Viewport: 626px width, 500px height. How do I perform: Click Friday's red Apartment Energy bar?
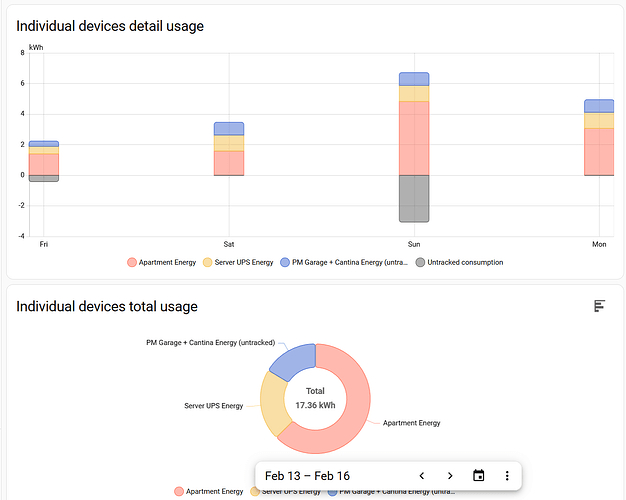pos(44,163)
